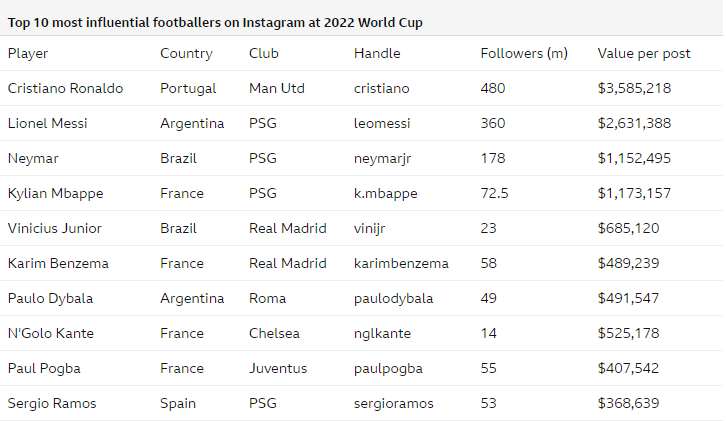The width and height of the screenshot is (726, 421).
Task: Select the $3,585,218 value cell
Action: pos(634,88)
